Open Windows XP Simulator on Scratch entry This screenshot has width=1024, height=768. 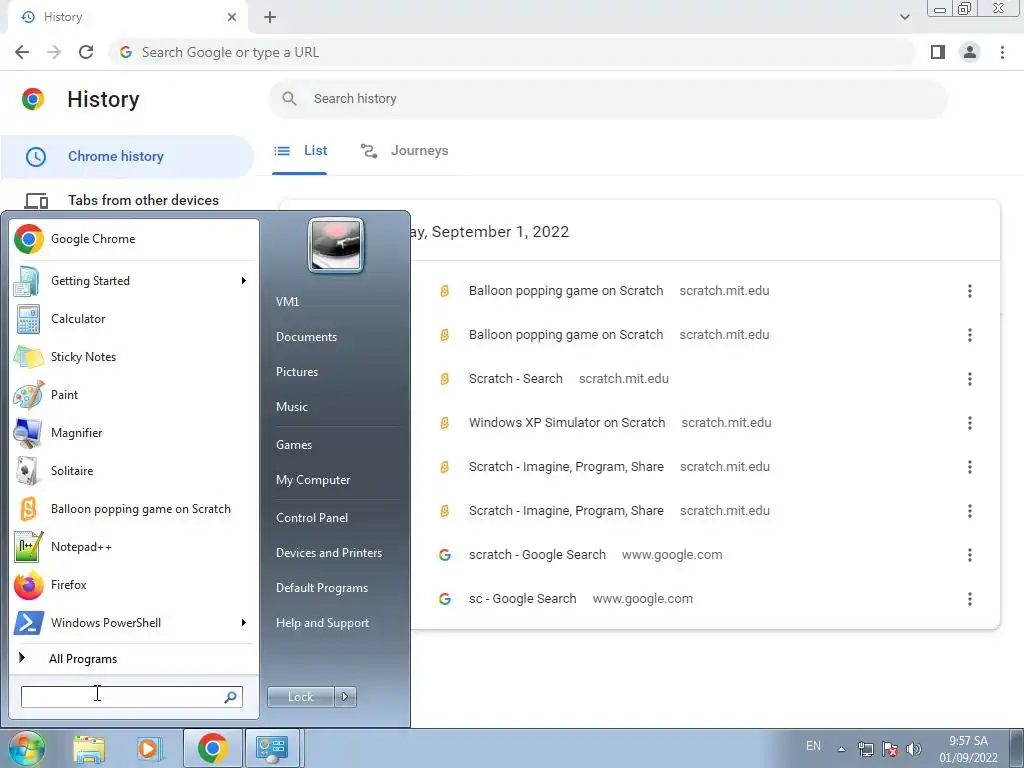coord(567,423)
